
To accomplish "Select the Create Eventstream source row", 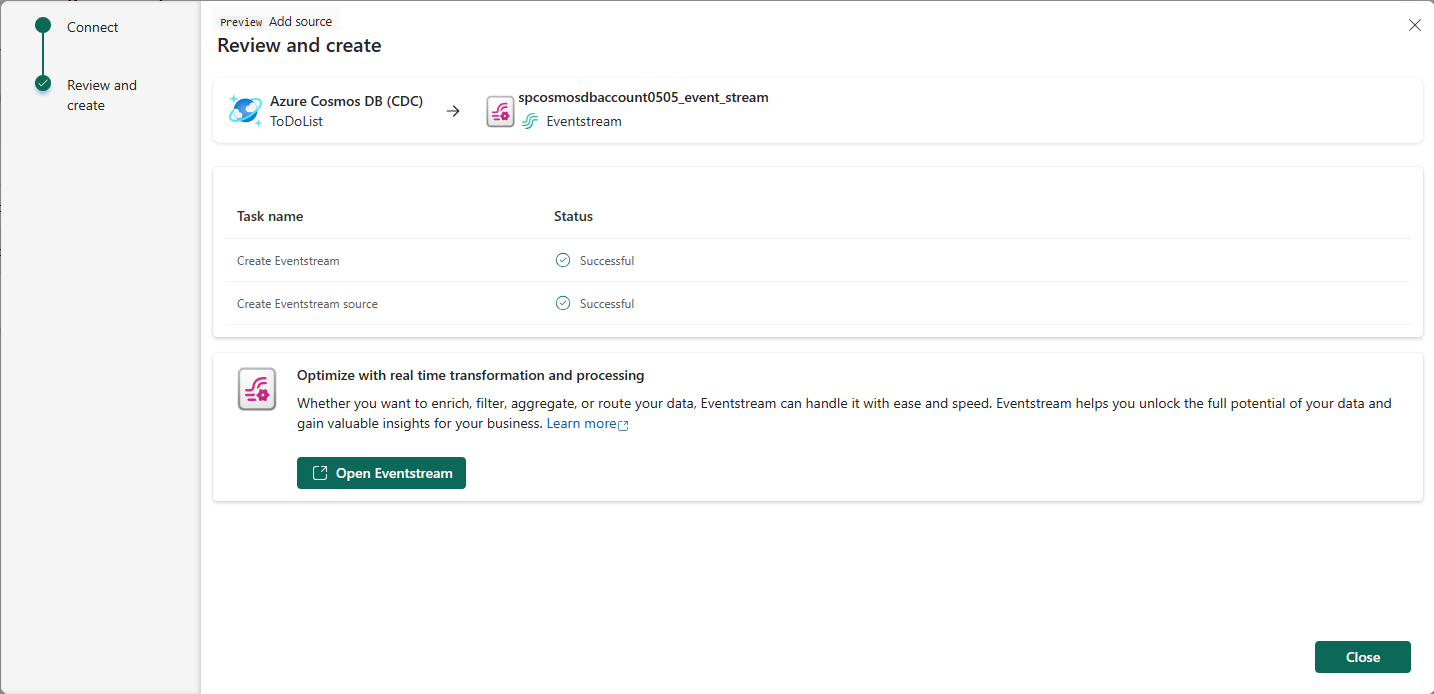I will [307, 303].
